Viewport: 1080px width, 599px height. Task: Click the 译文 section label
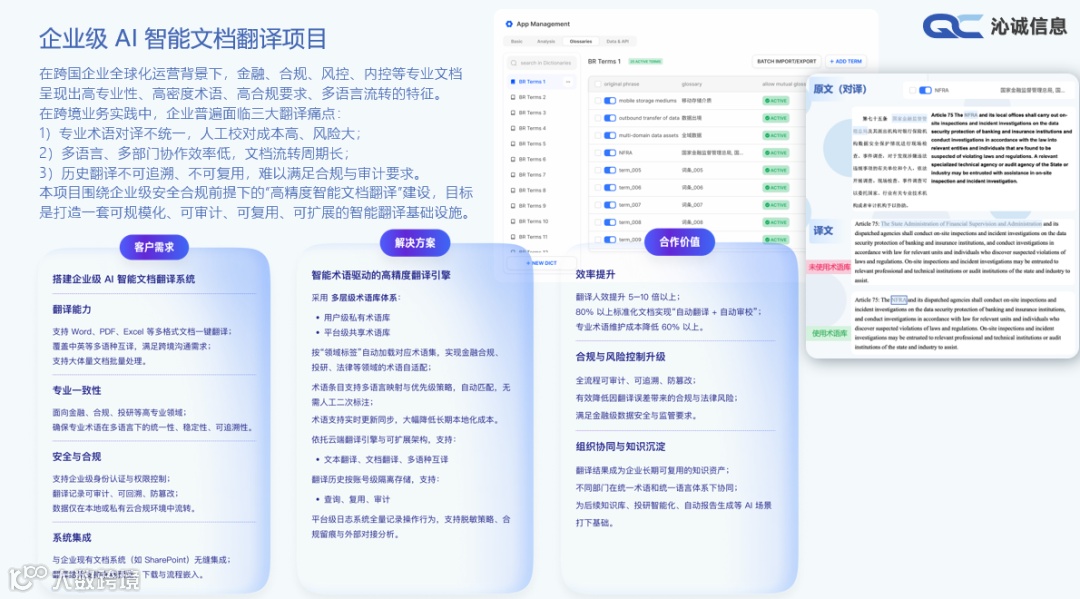coord(823,230)
